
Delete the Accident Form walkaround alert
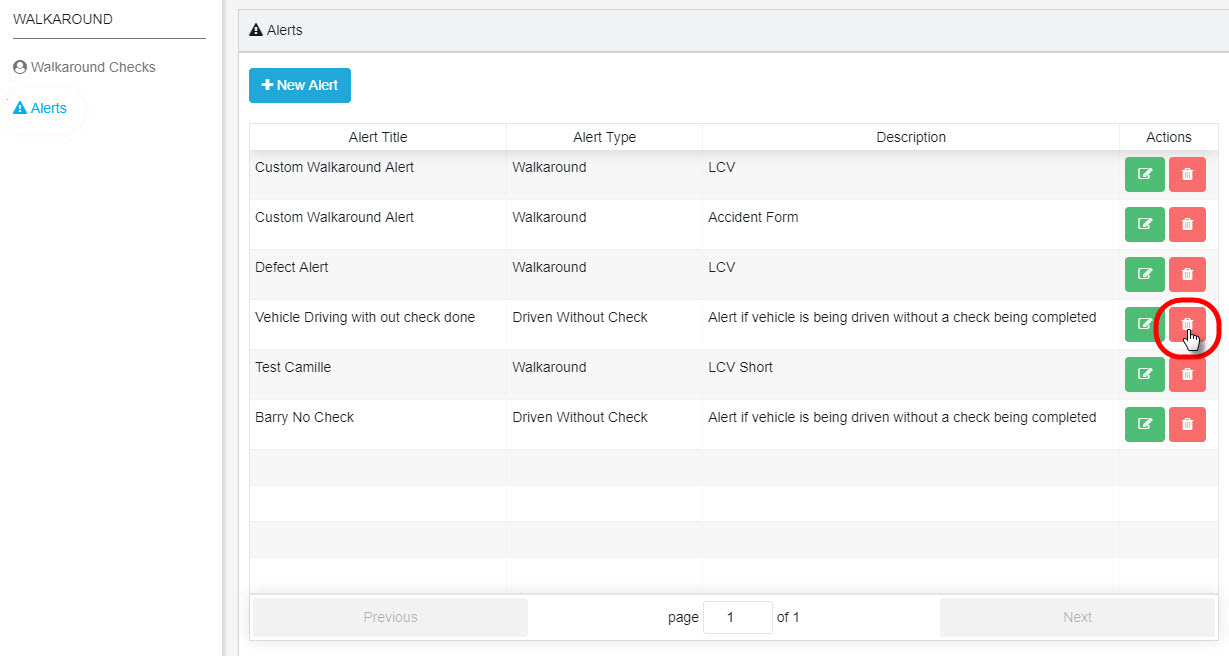click(1187, 224)
